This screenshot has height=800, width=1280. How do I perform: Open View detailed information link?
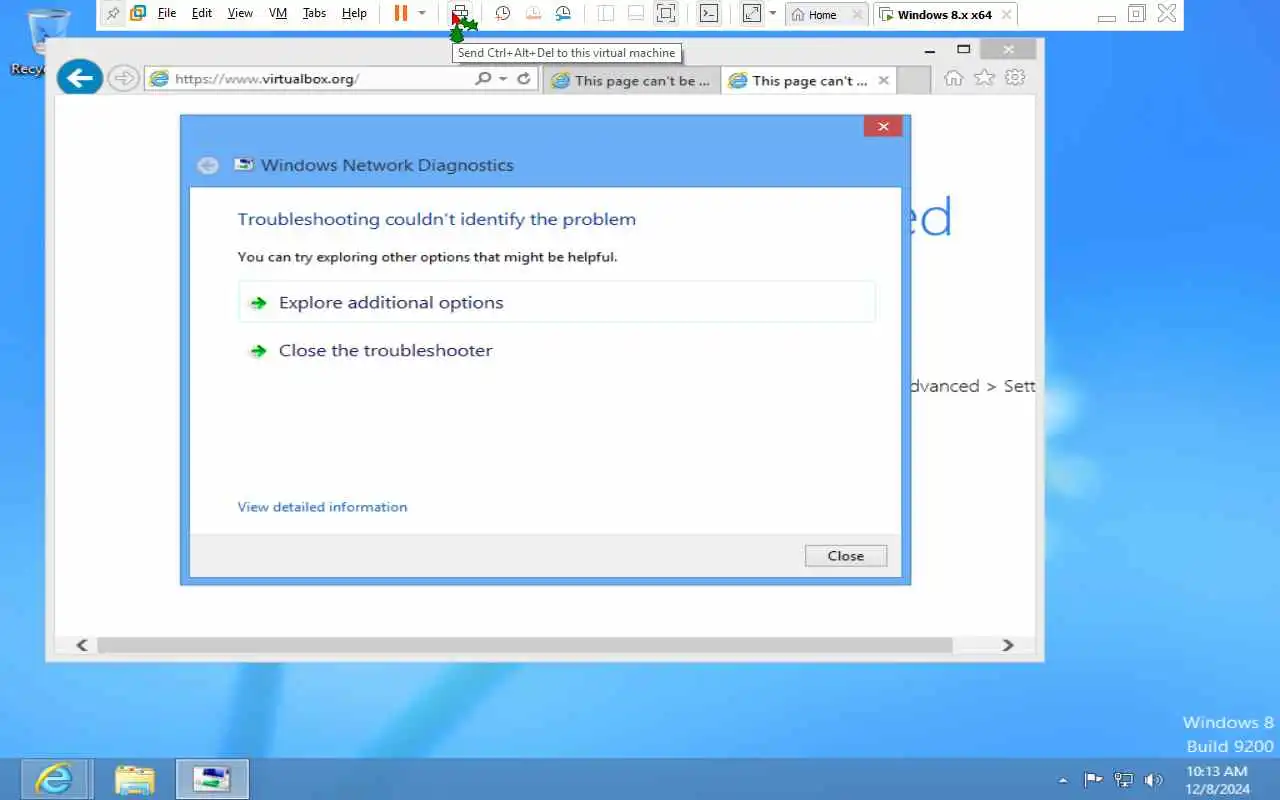[322, 507]
